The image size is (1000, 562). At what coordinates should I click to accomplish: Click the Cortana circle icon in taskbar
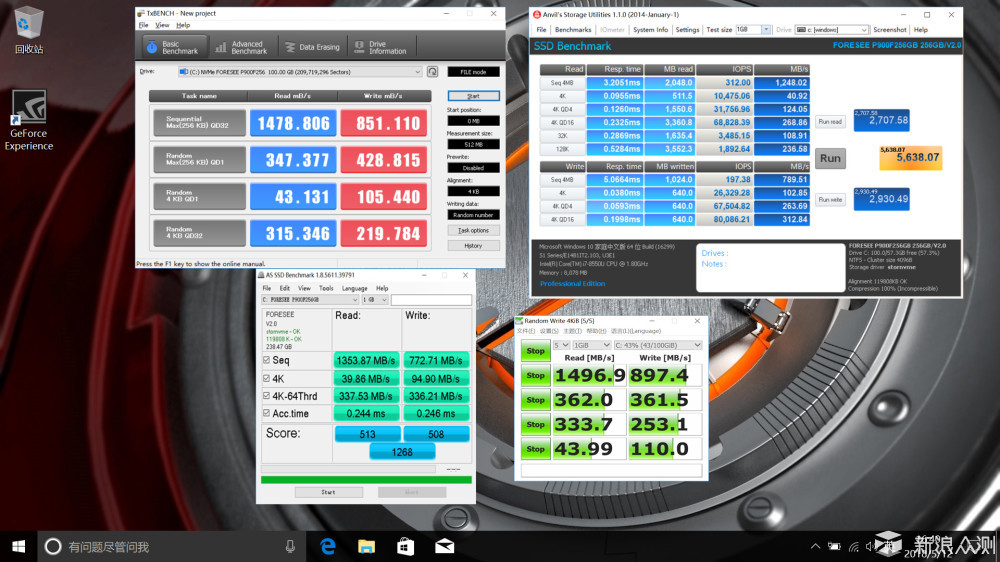click(x=53, y=546)
